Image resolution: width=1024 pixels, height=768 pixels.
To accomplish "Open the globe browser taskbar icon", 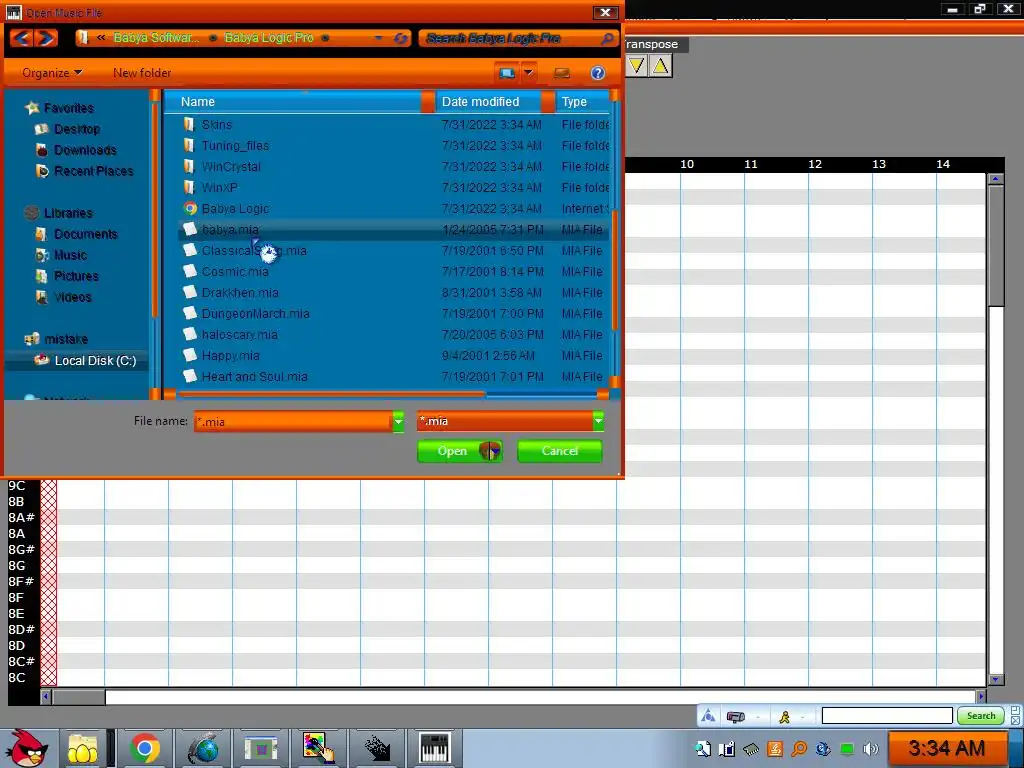I will (x=204, y=748).
